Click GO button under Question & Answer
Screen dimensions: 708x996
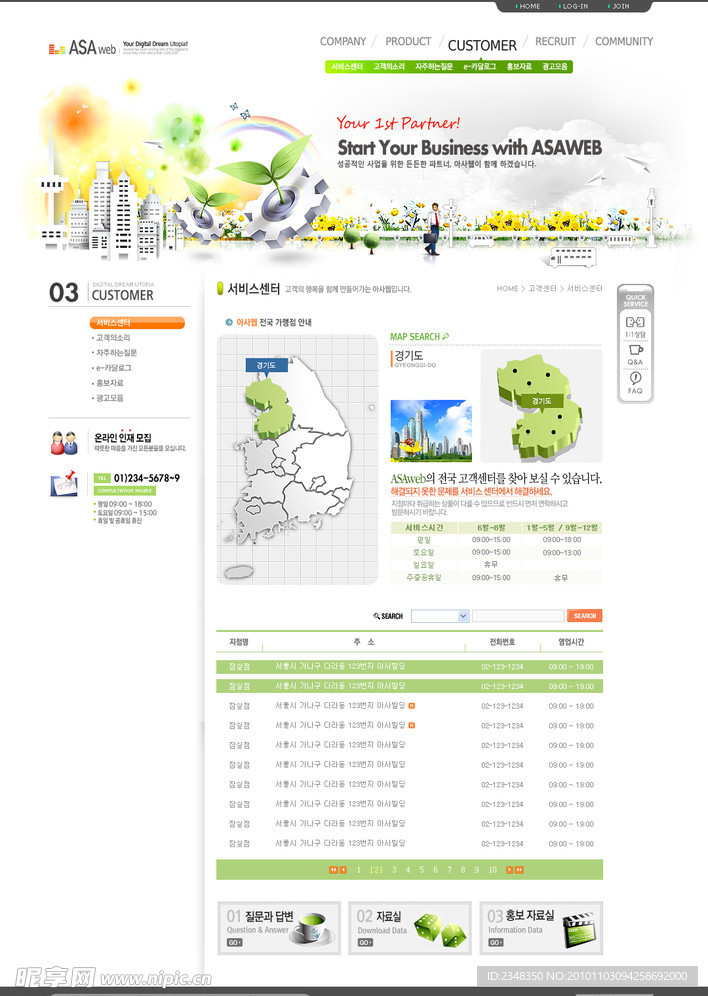click(234, 943)
